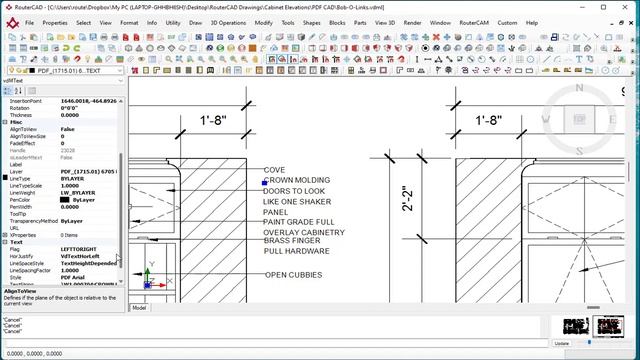Click the RouterCAD logo icon beside File

(13, 23)
